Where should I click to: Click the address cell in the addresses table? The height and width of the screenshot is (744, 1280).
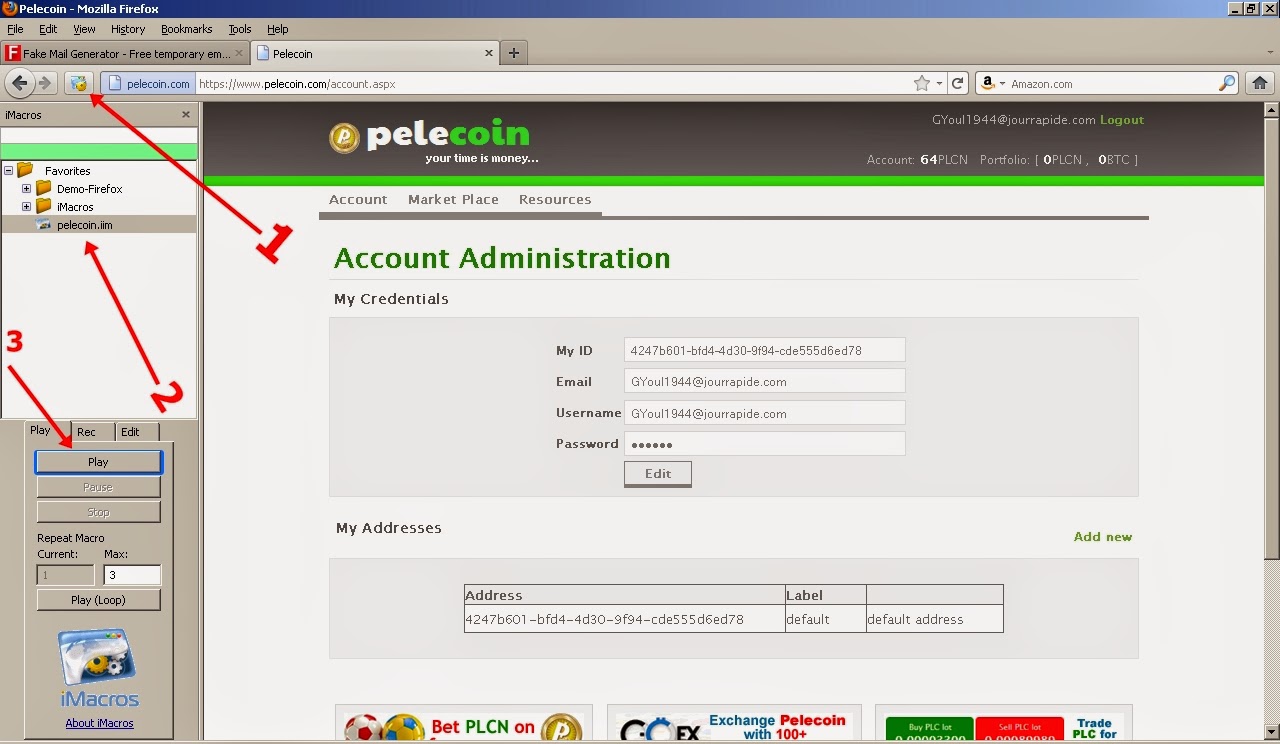[624, 619]
